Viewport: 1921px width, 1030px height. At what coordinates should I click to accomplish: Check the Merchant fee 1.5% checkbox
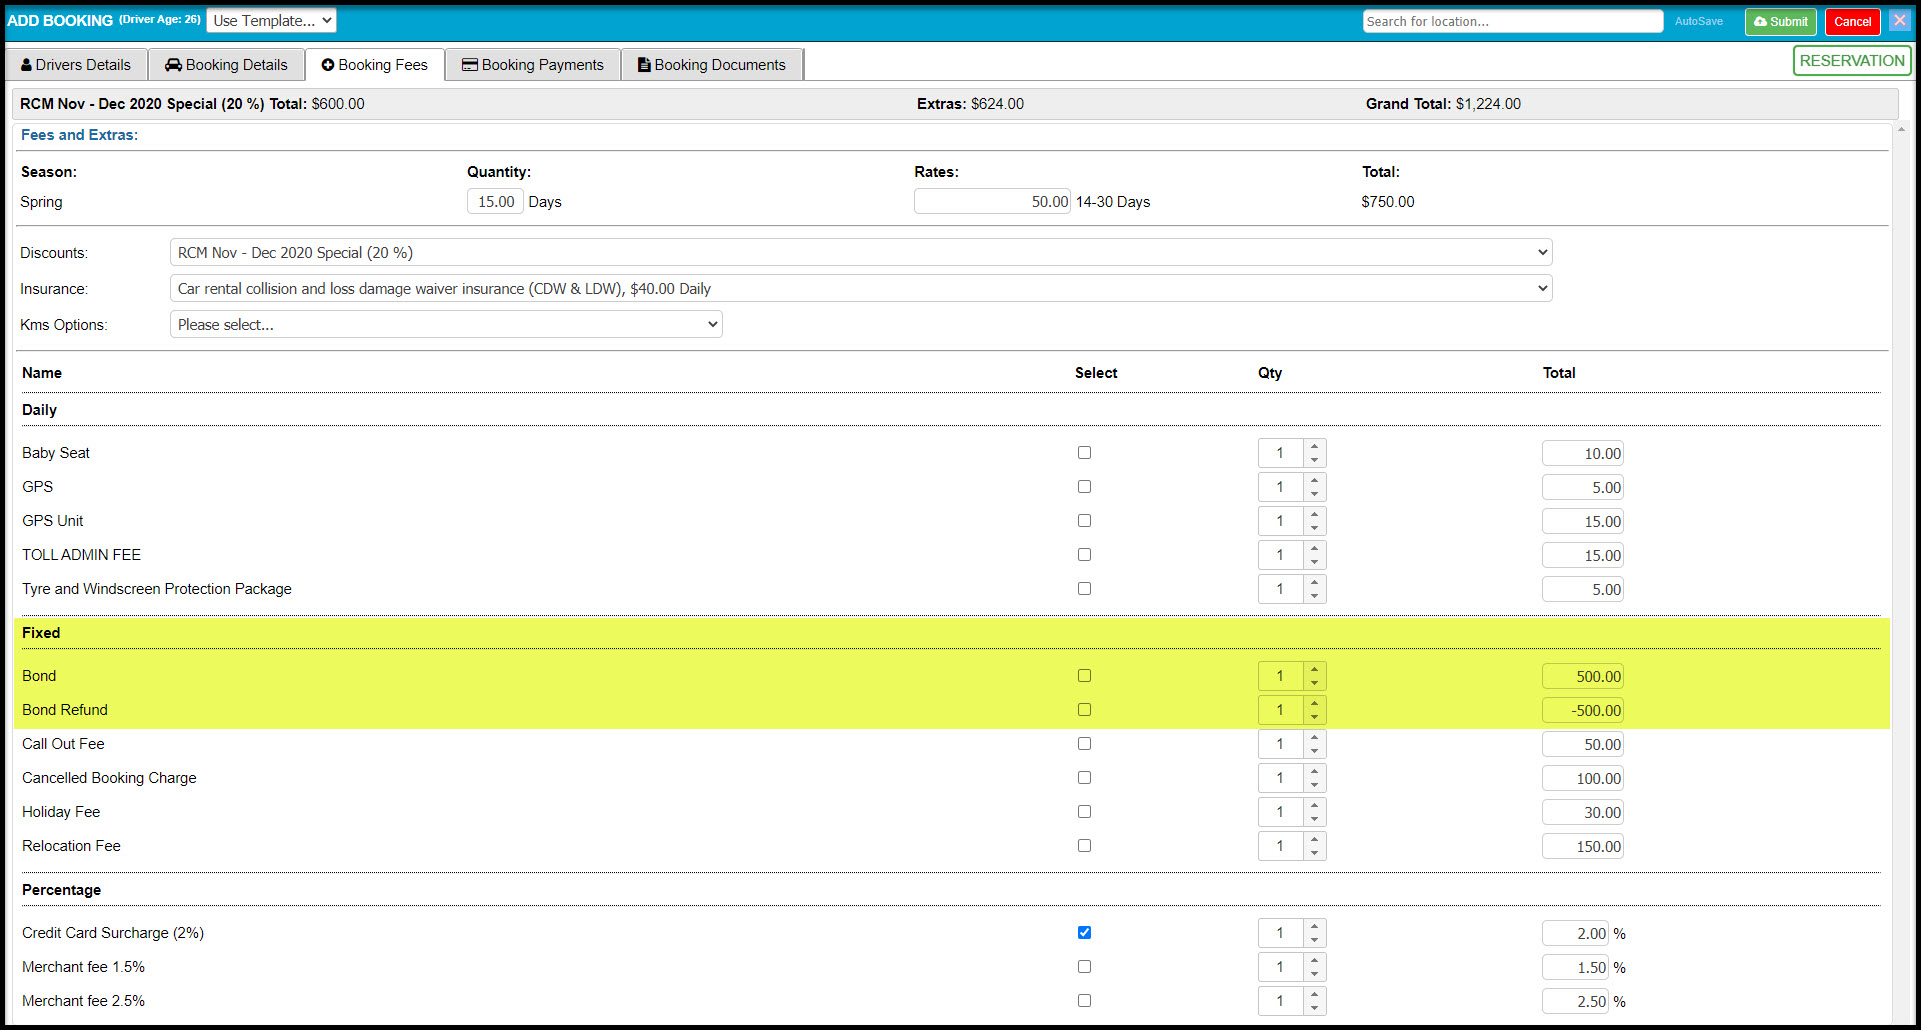[1084, 967]
